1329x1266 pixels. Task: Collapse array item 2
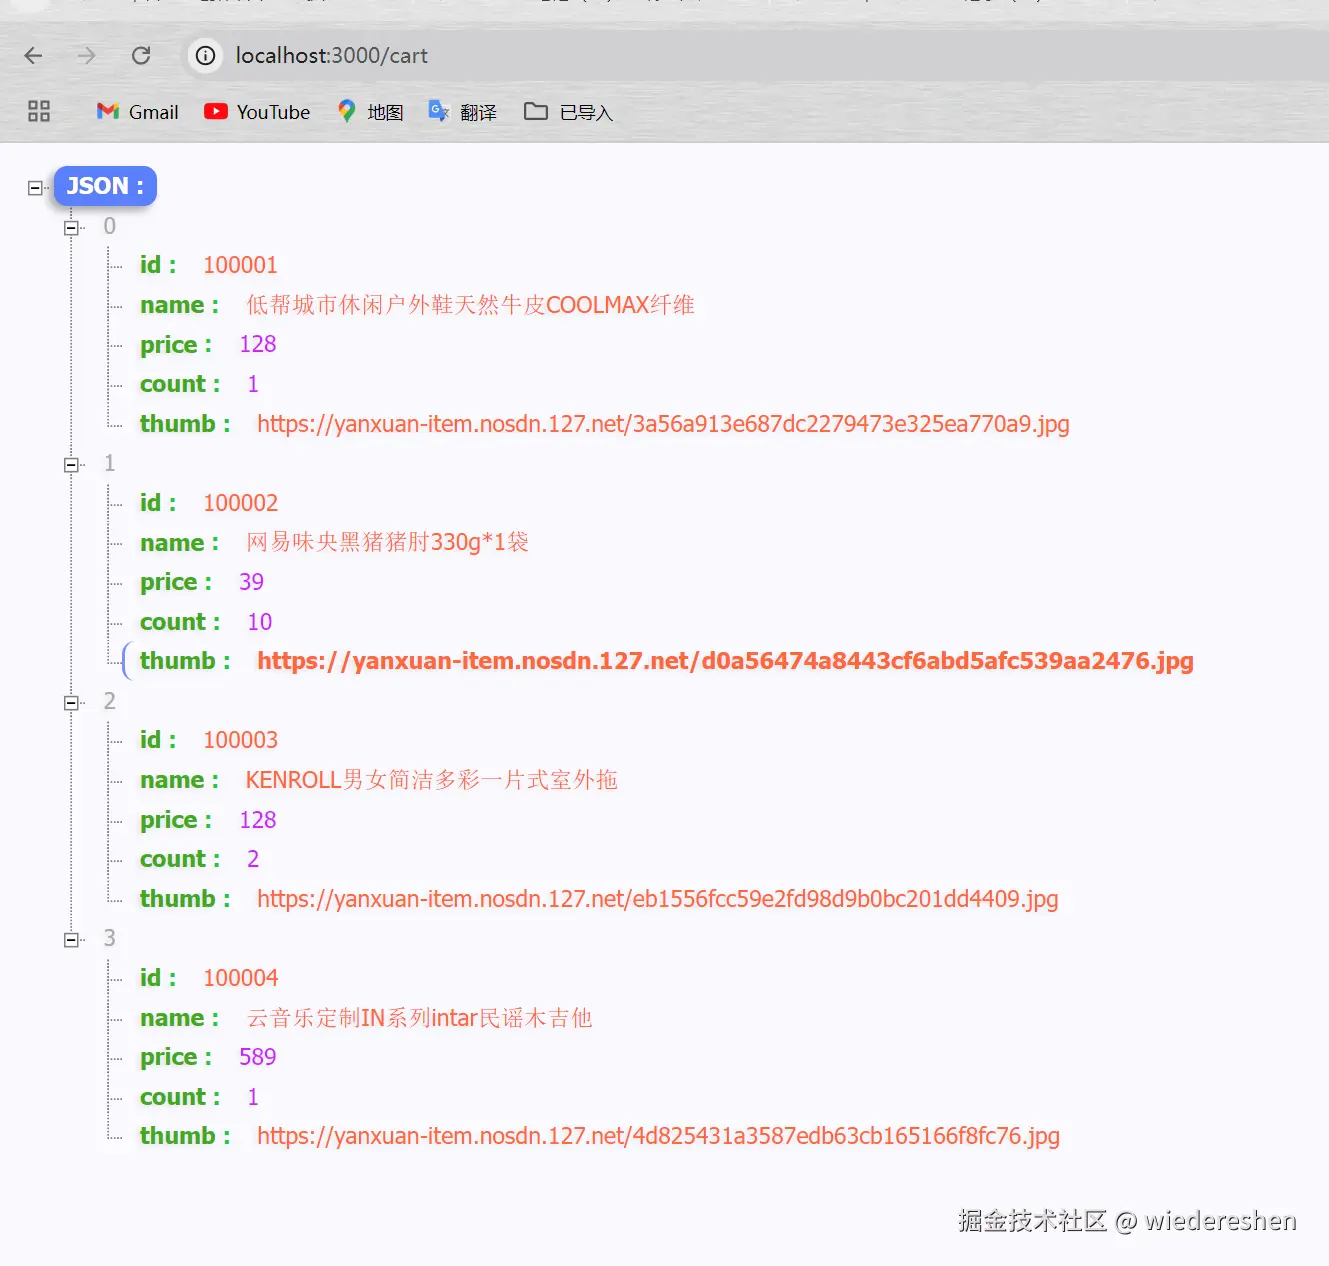point(71,703)
